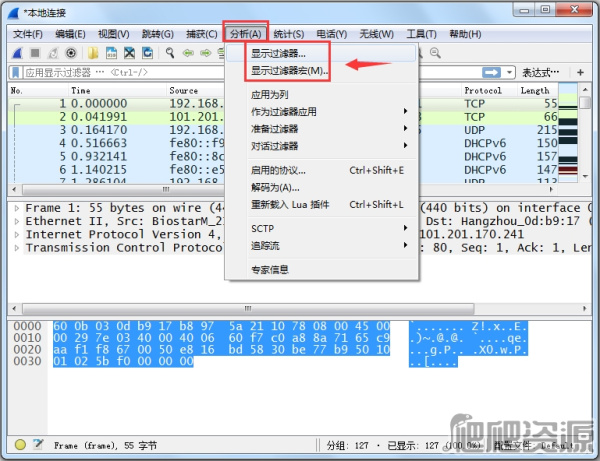Go forward to next packet arrow
Image resolution: width=600 pixels, height=461 pixels.
(x=205, y=53)
